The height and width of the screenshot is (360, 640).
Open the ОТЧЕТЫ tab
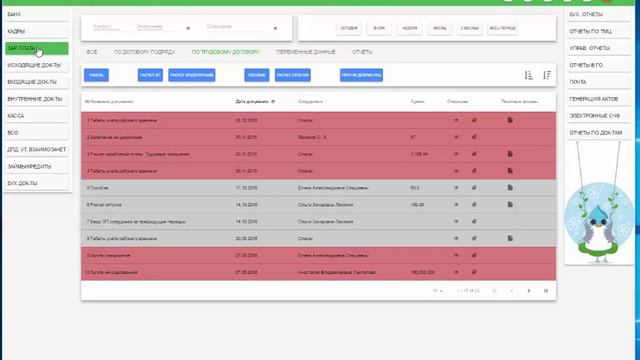(x=362, y=52)
